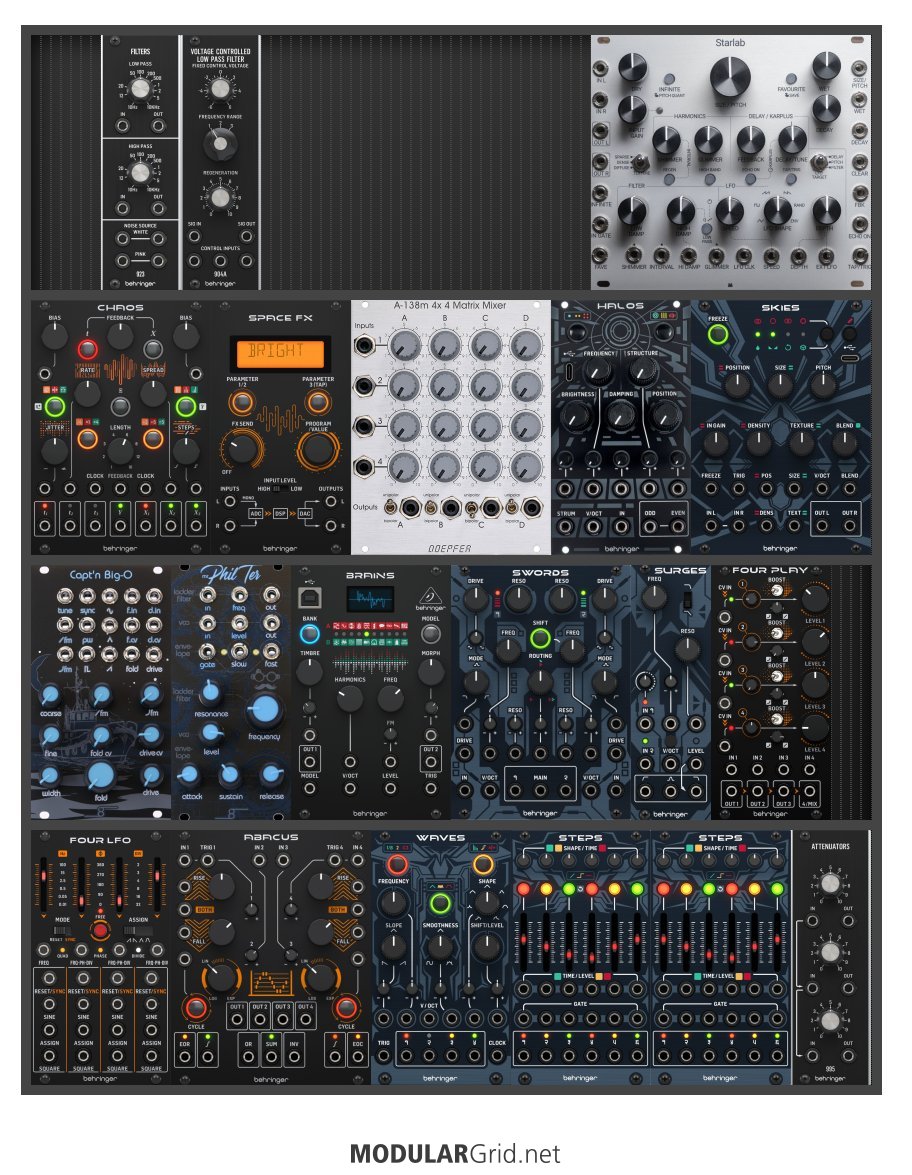Click the FX Send knob on Space FX

coord(241,448)
